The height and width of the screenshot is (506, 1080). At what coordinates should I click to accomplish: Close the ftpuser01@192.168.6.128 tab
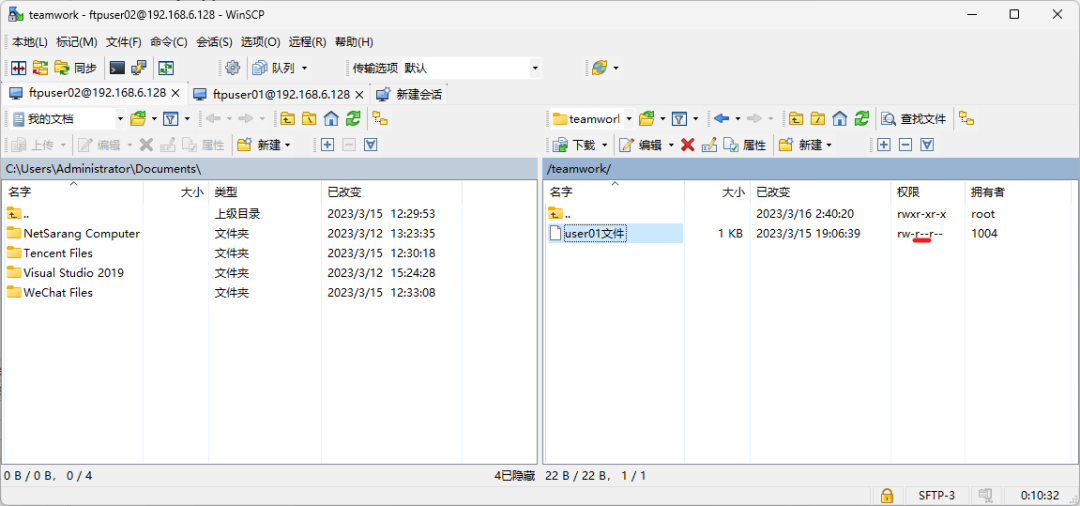pyautogui.click(x=359, y=94)
